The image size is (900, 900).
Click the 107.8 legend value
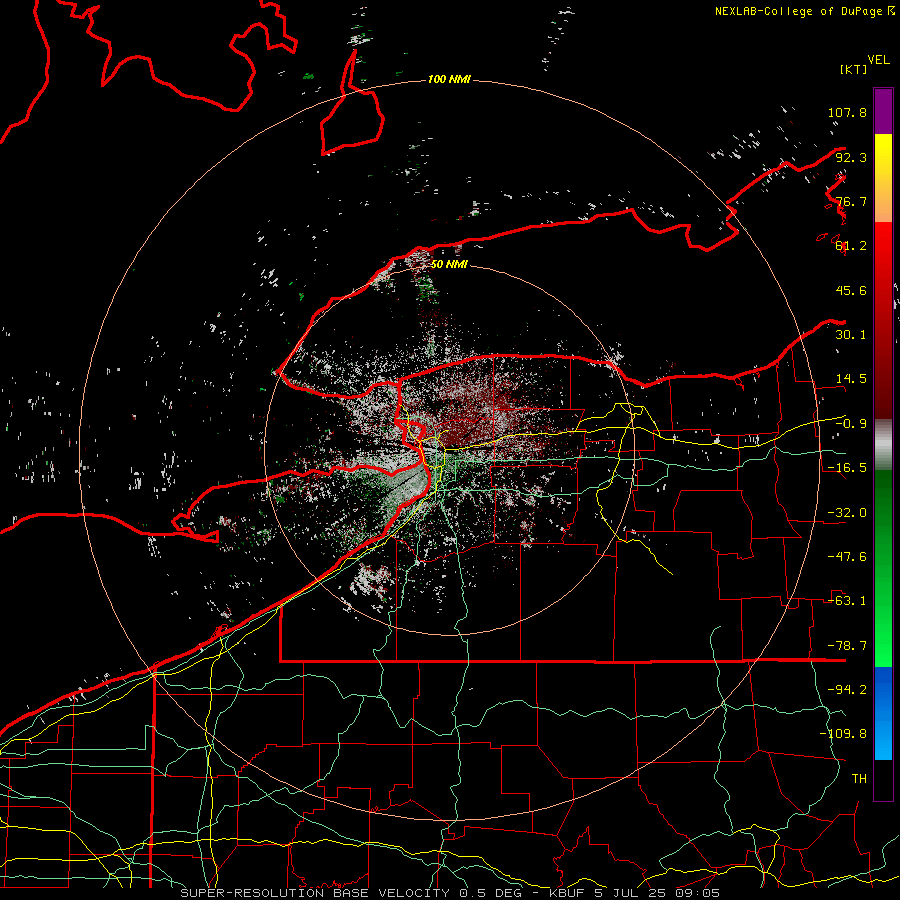847,112
